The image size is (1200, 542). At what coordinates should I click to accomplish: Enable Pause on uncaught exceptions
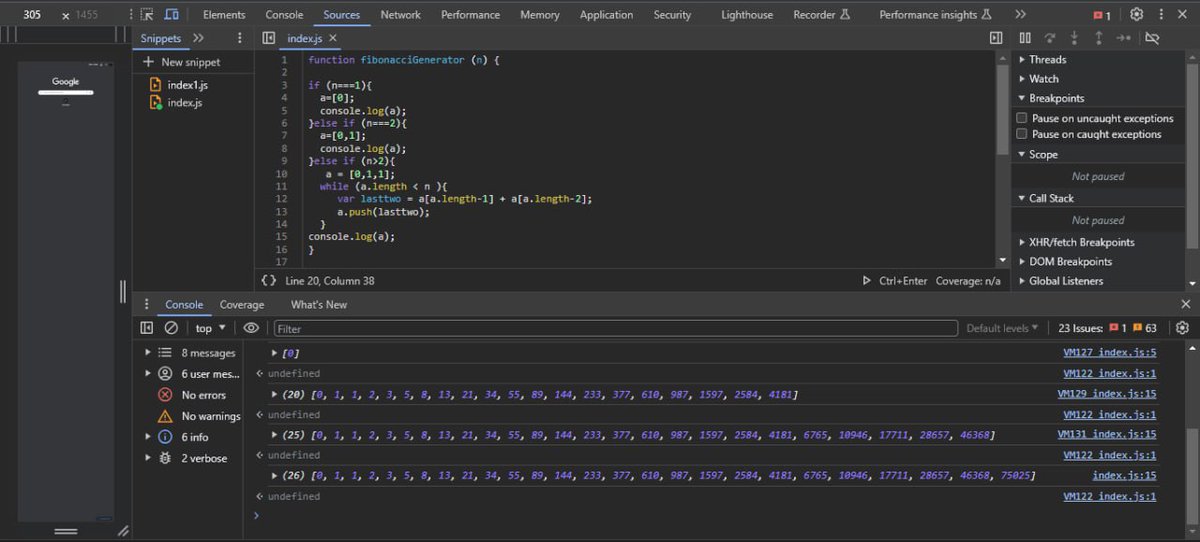(1022, 118)
